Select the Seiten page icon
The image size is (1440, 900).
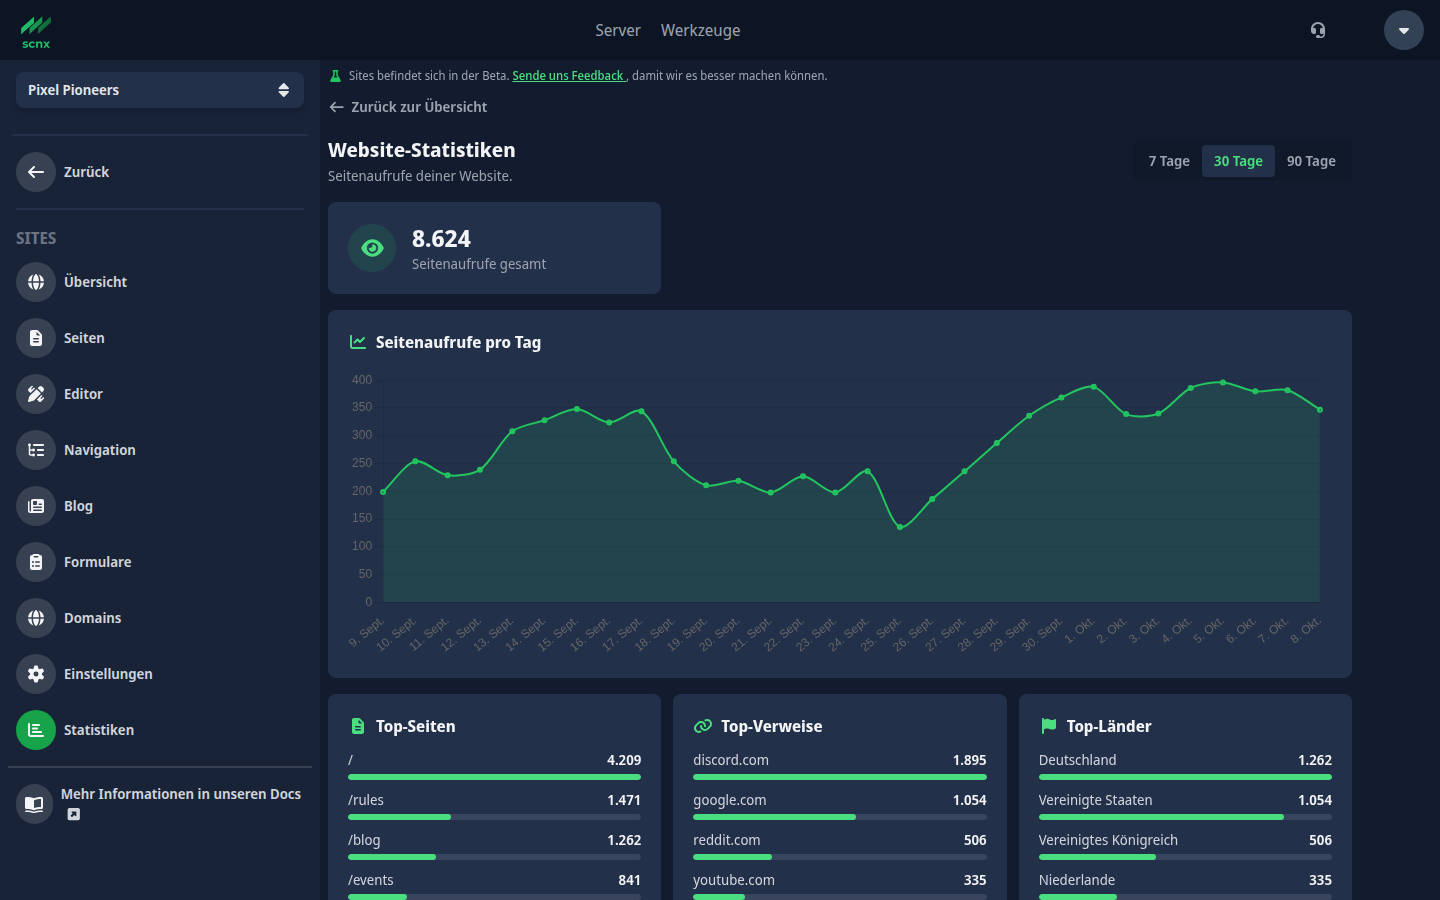(x=36, y=338)
